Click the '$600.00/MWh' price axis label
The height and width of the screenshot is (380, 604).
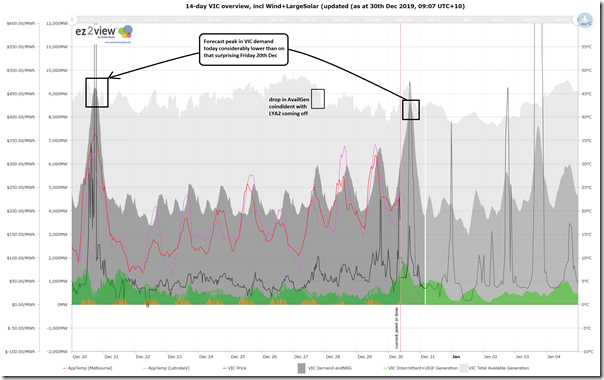21,24
